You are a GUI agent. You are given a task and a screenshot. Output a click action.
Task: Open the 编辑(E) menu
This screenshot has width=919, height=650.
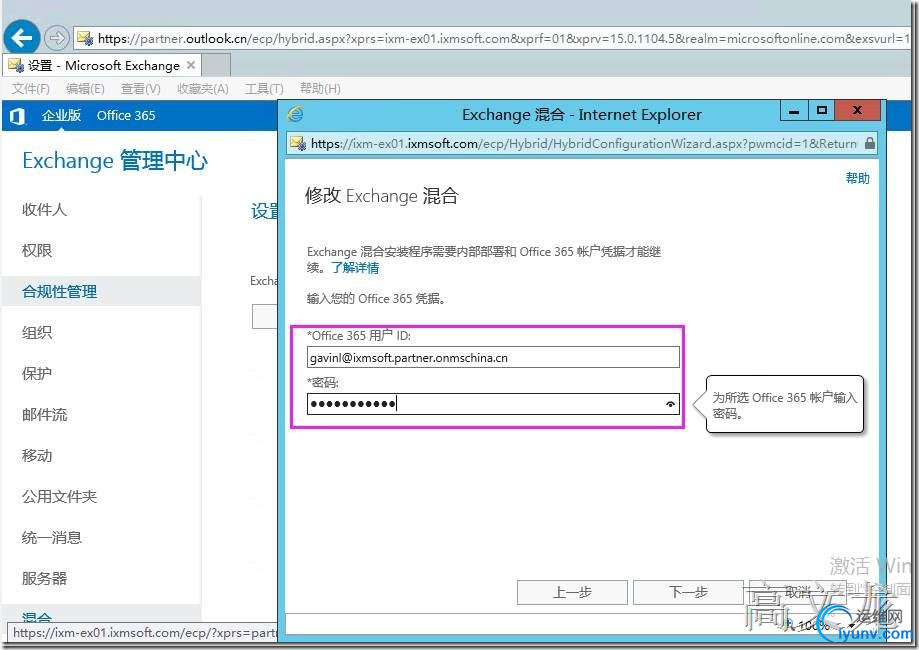(85, 89)
